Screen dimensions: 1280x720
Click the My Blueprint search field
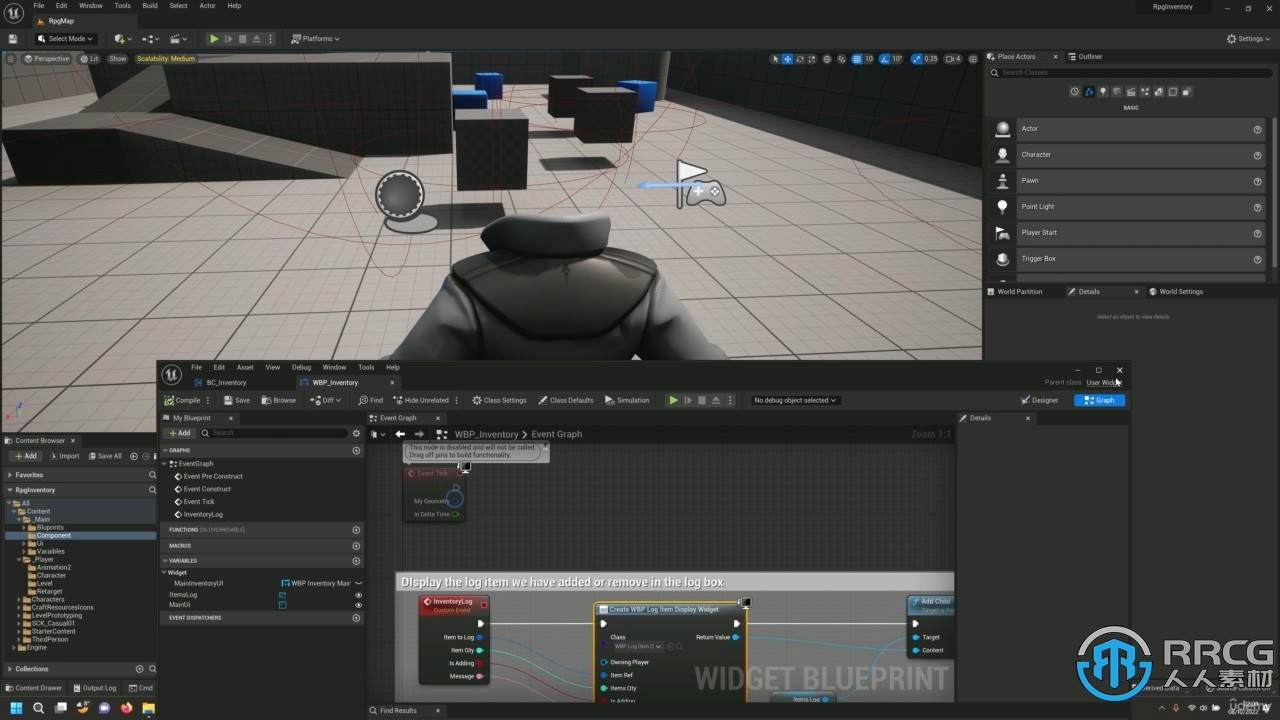coord(273,433)
